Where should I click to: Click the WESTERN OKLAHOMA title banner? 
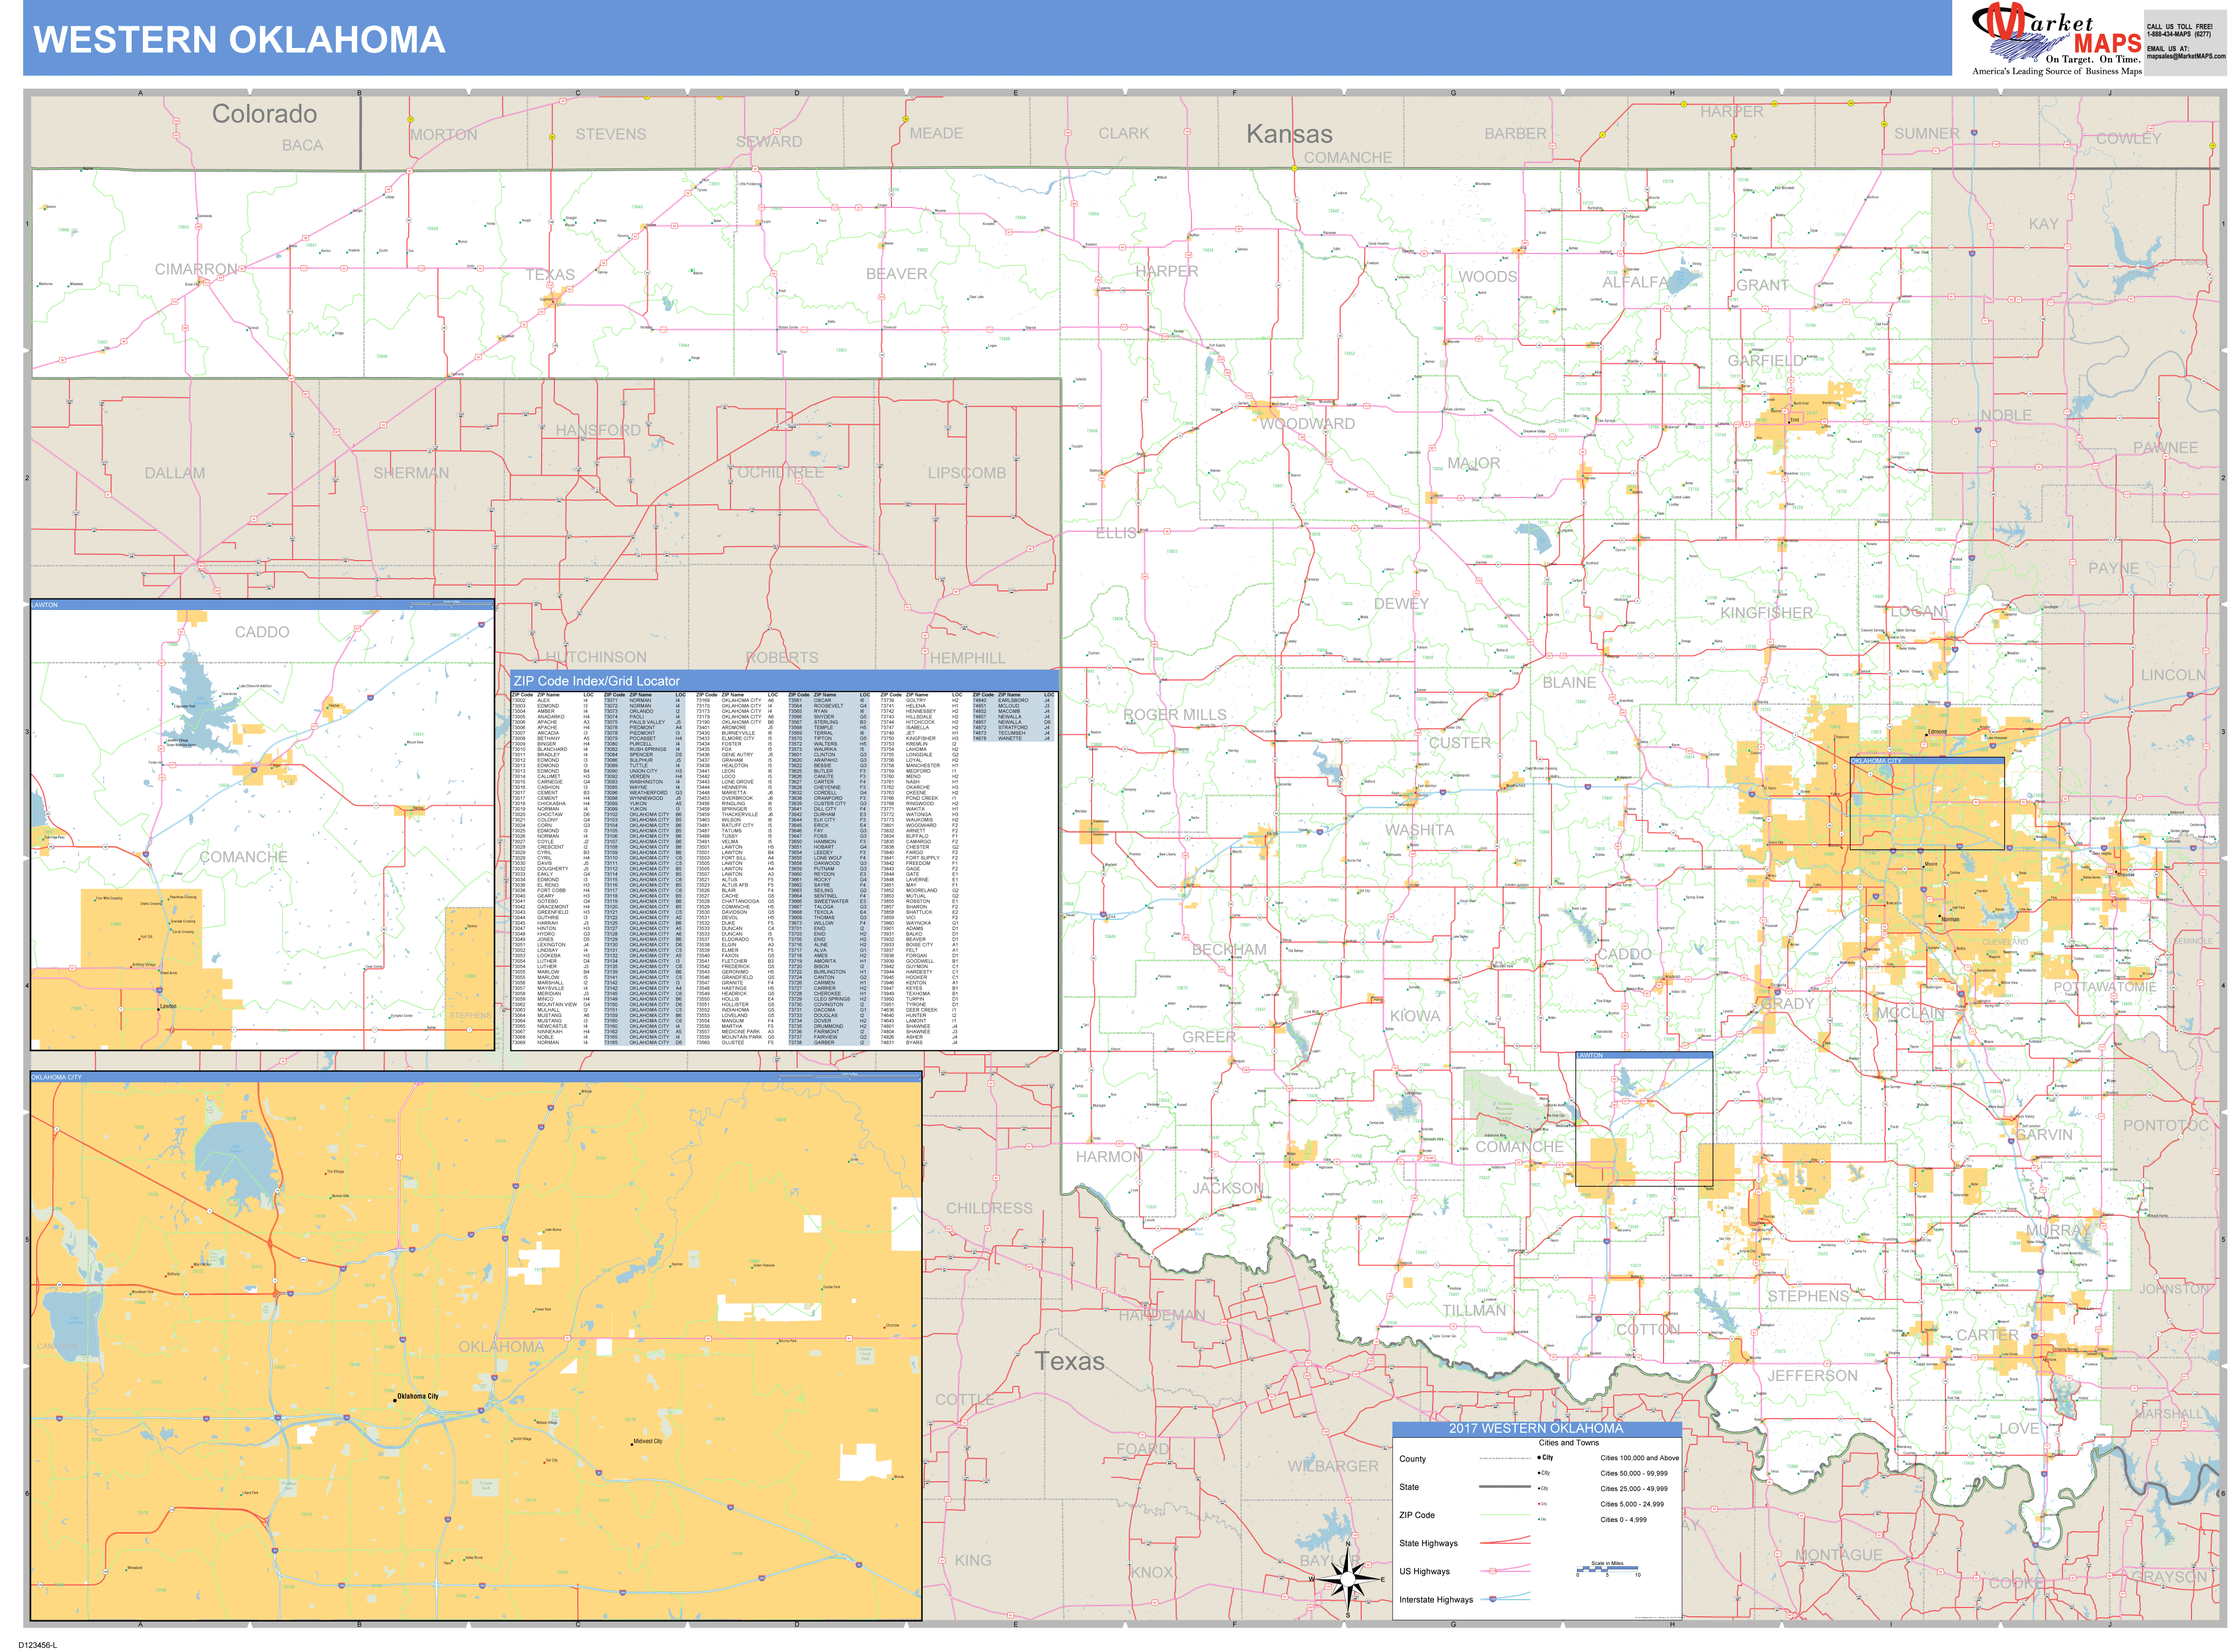240,40
